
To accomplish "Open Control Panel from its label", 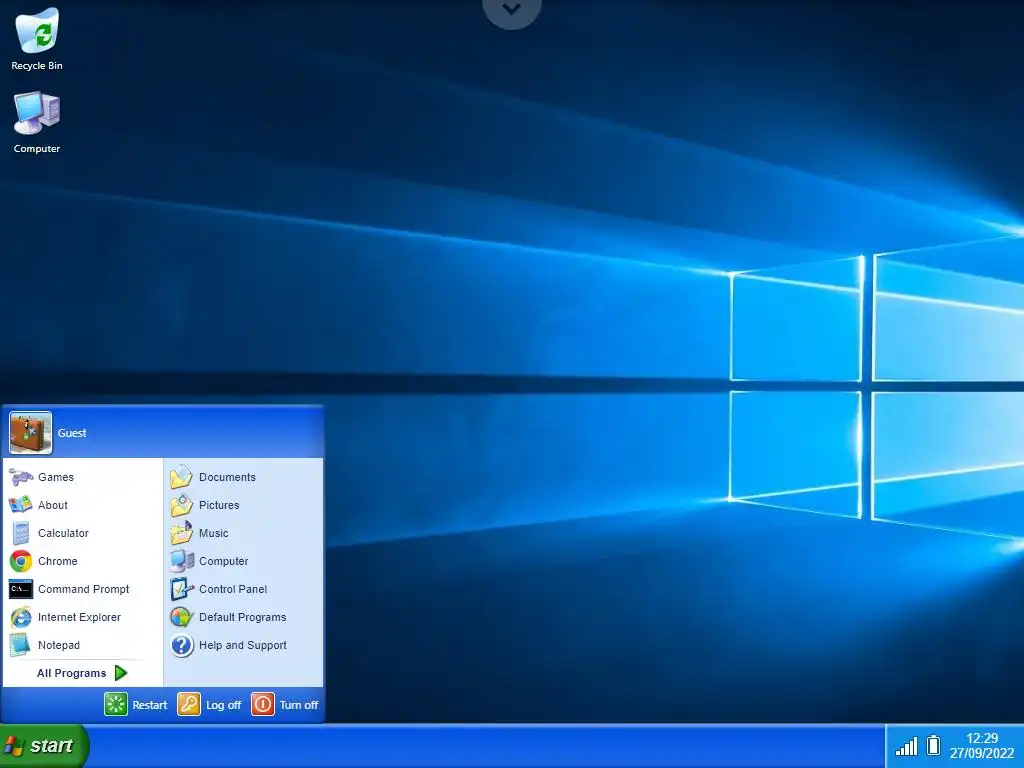I will pos(233,590).
